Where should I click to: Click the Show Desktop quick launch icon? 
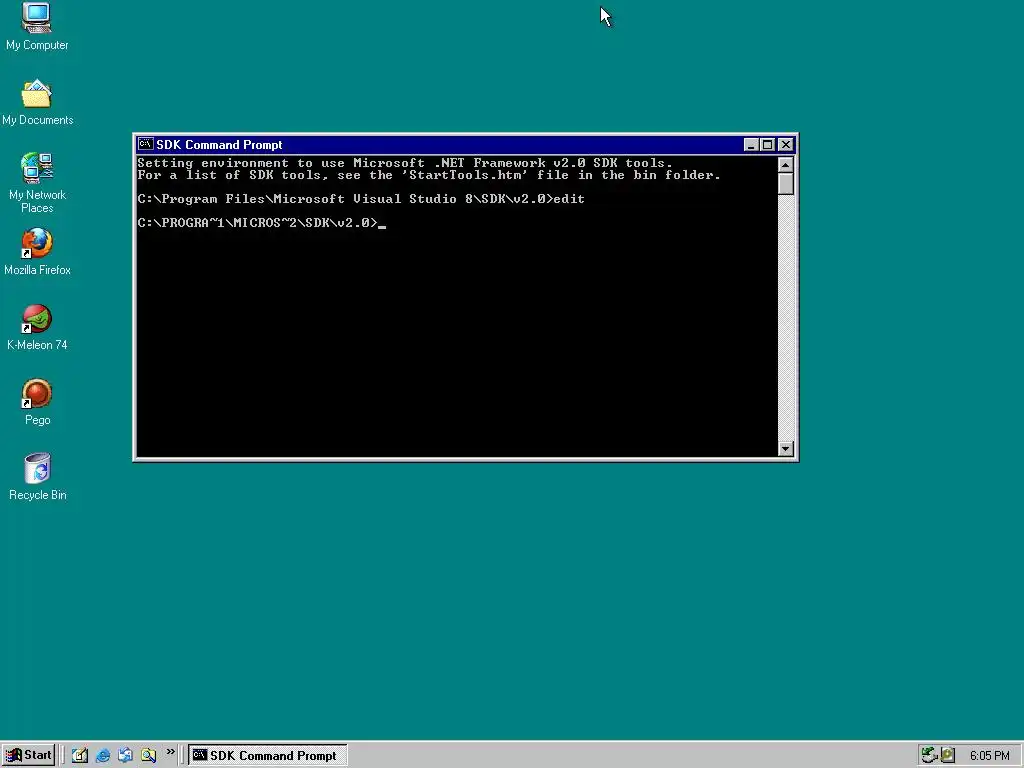pyautogui.click(x=80, y=755)
